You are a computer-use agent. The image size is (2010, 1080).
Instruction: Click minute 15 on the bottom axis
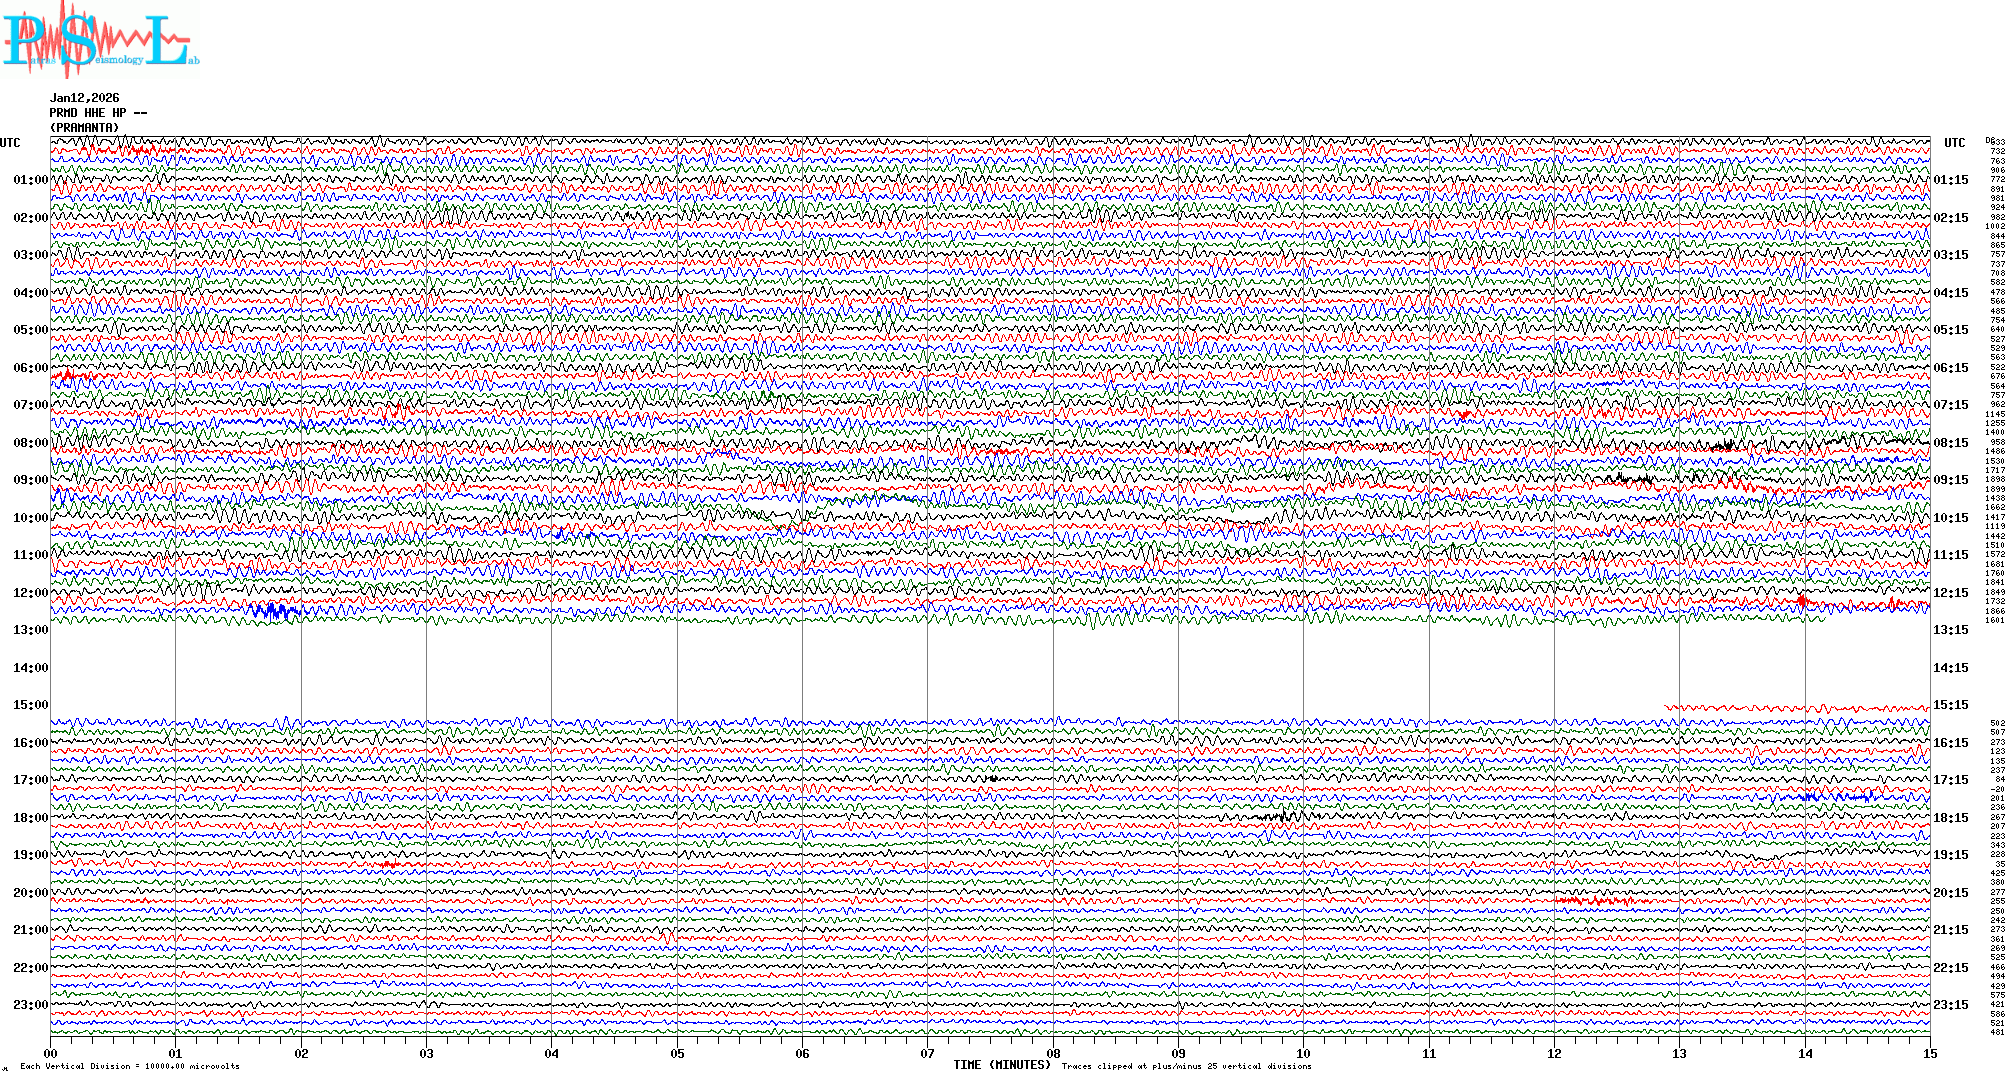coord(1929,1054)
